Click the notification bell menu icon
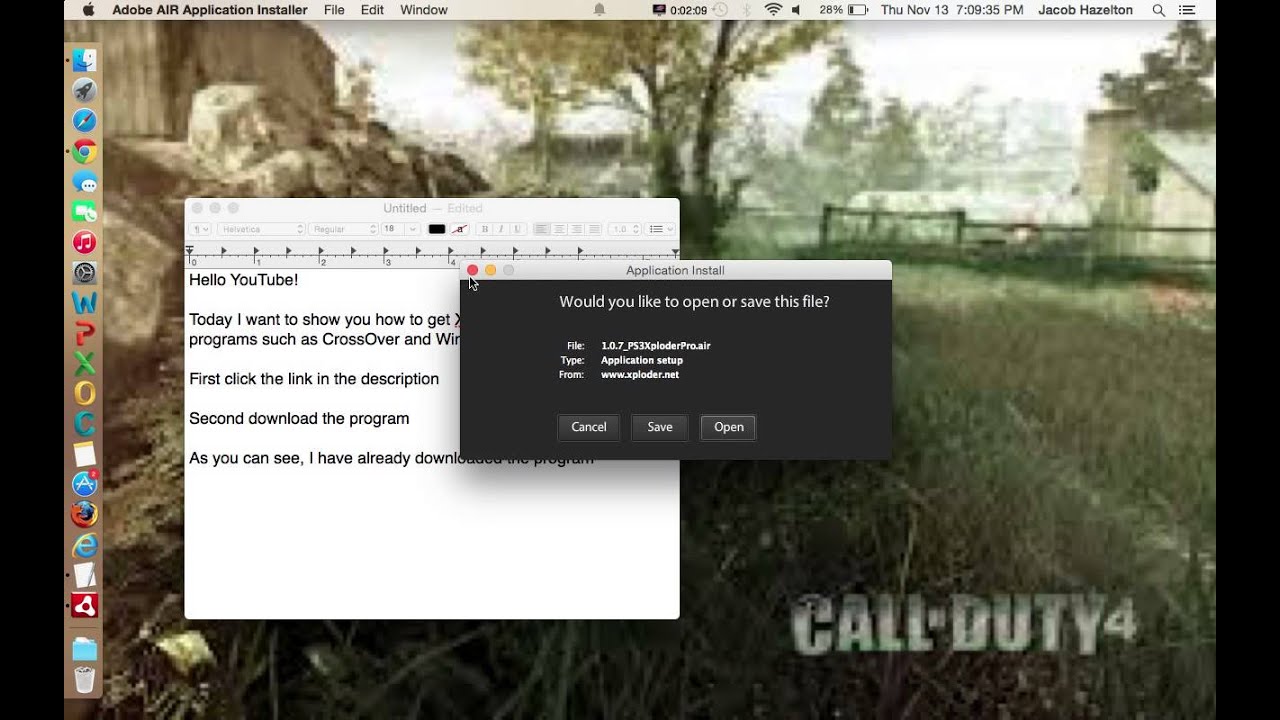Viewport: 1280px width, 720px height. click(x=600, y=10)
